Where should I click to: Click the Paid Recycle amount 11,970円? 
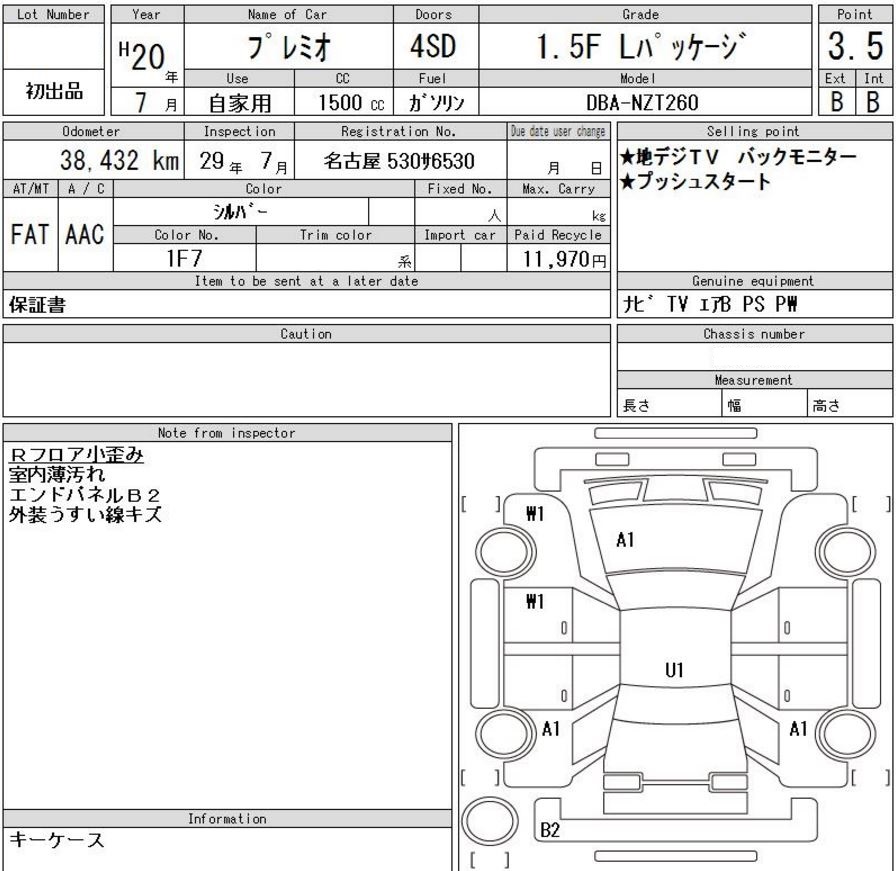point(564,259)
